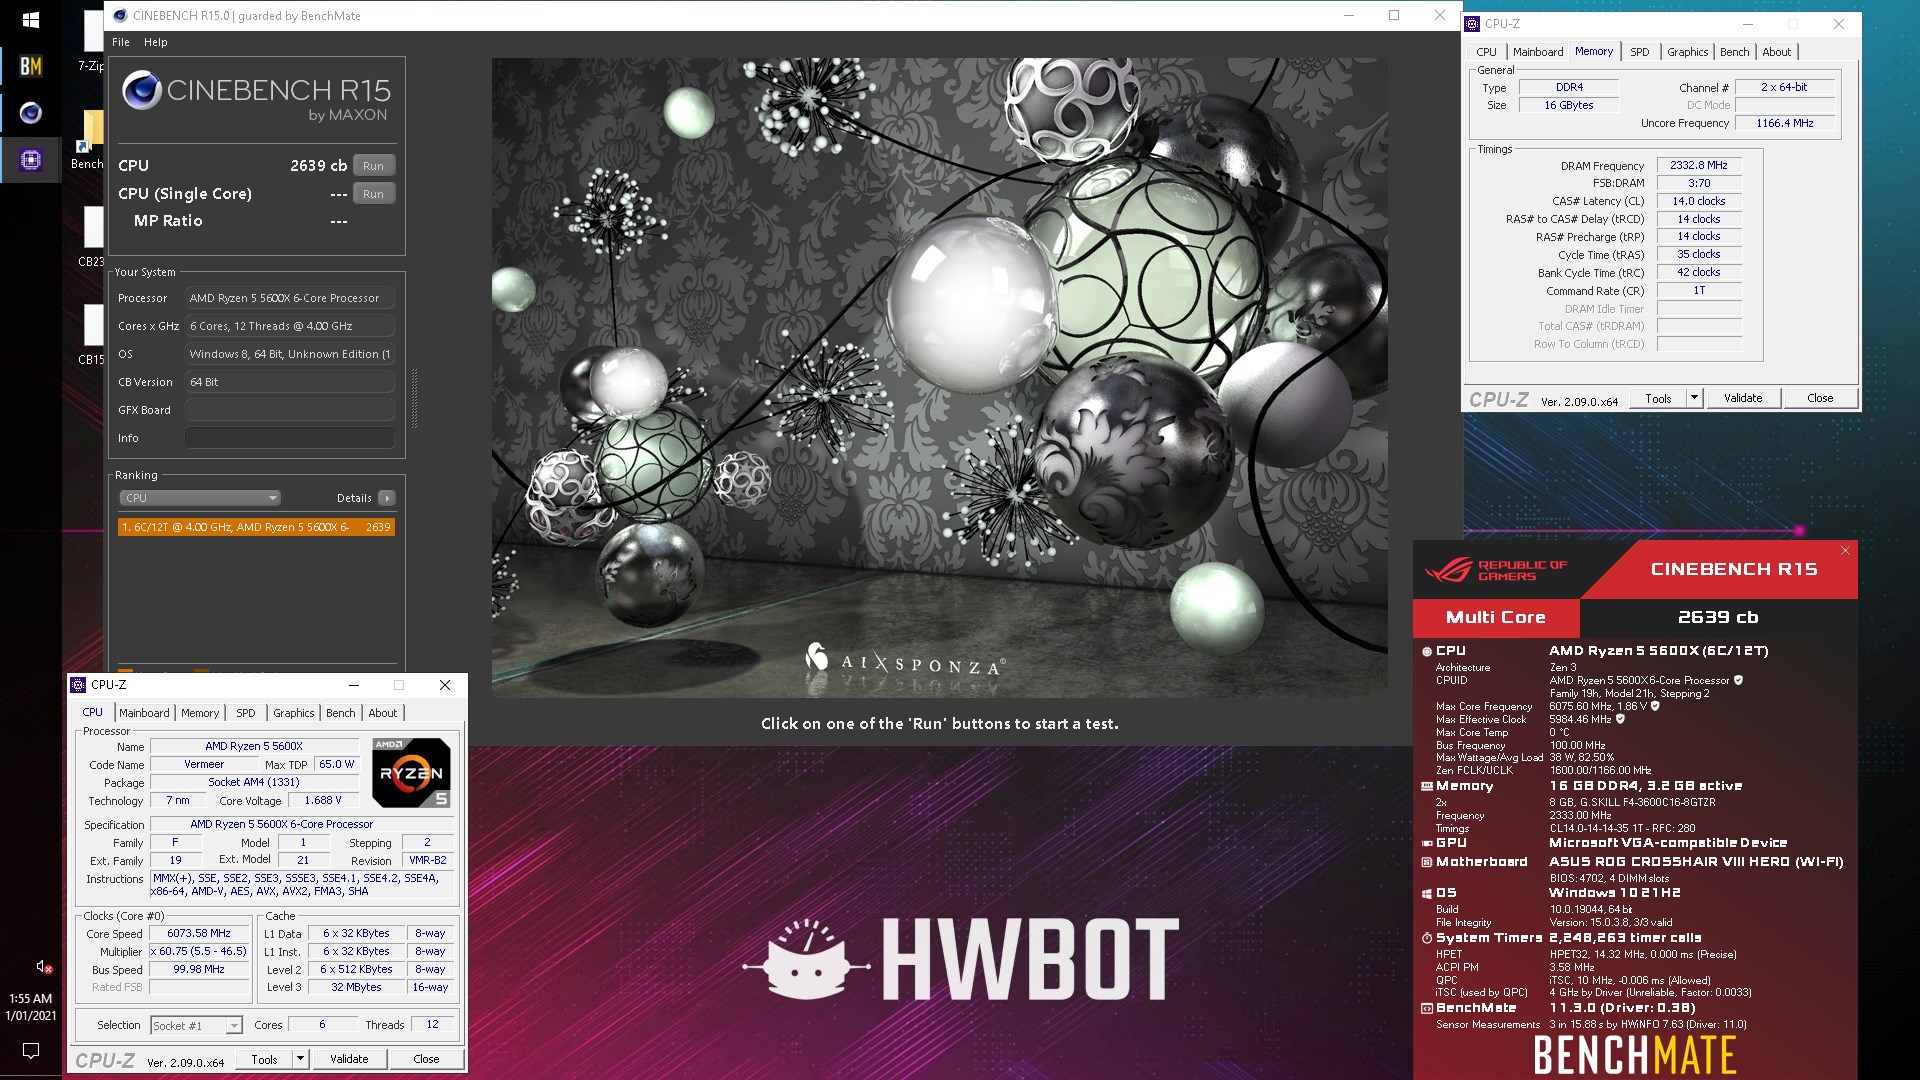Open About tab in upper-right CPU-Z
This screenshot has height=1080, width=1920.
1776,52
